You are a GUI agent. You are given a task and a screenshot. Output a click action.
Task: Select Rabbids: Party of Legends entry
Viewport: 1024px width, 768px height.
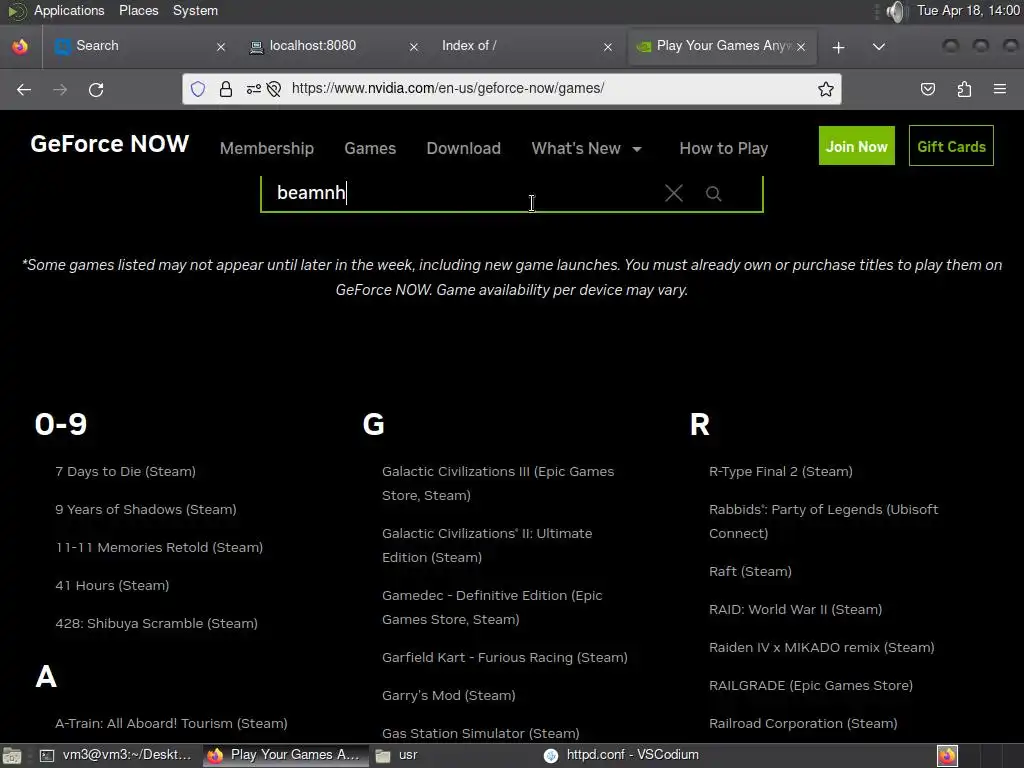824,521
